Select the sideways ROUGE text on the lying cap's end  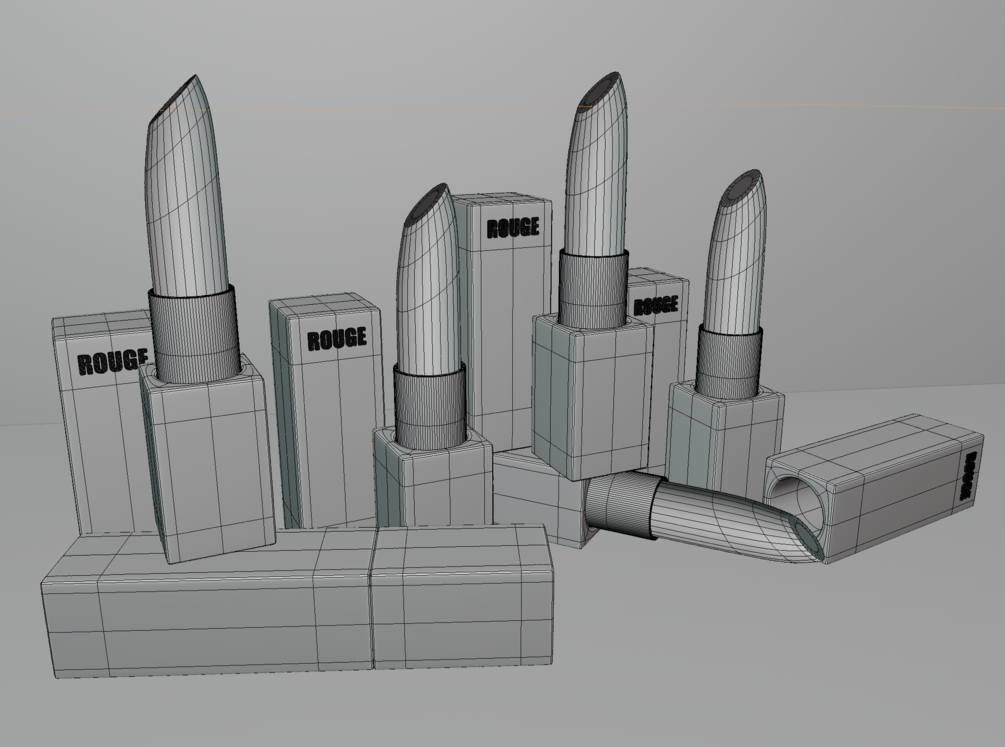tap(968, 476)
